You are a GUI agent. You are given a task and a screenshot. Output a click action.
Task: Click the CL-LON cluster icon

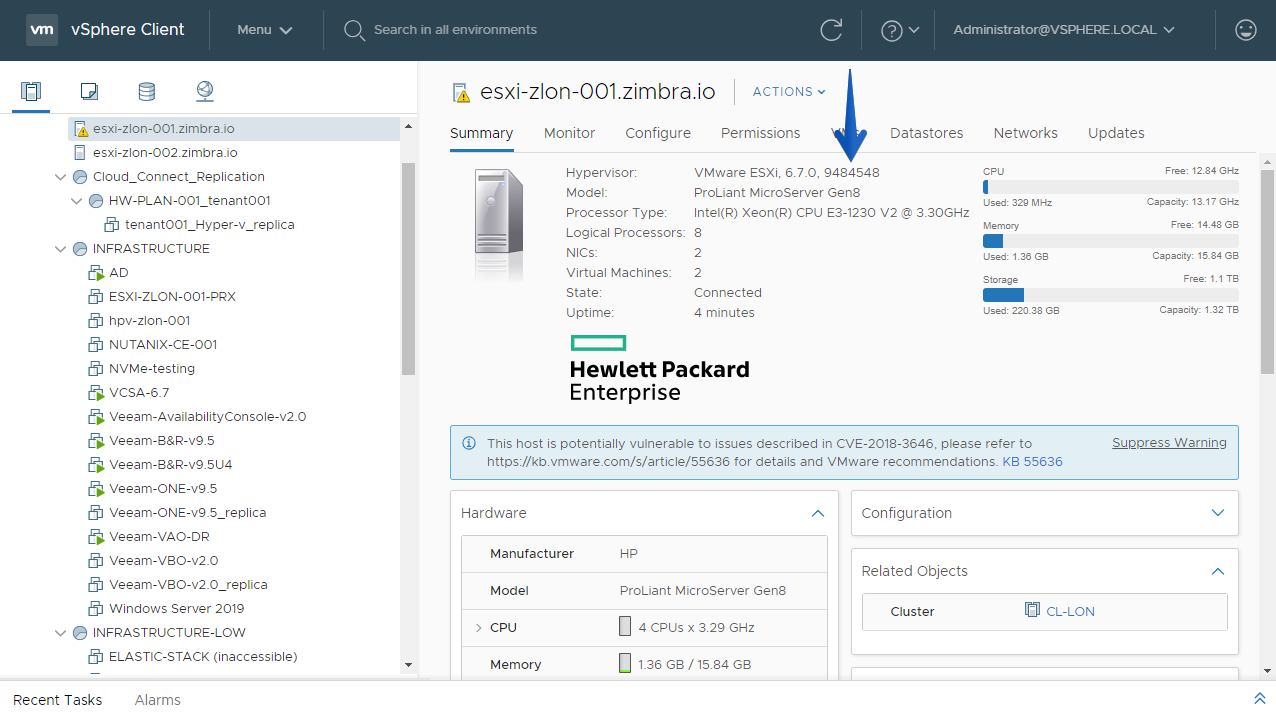(1033, 610)
